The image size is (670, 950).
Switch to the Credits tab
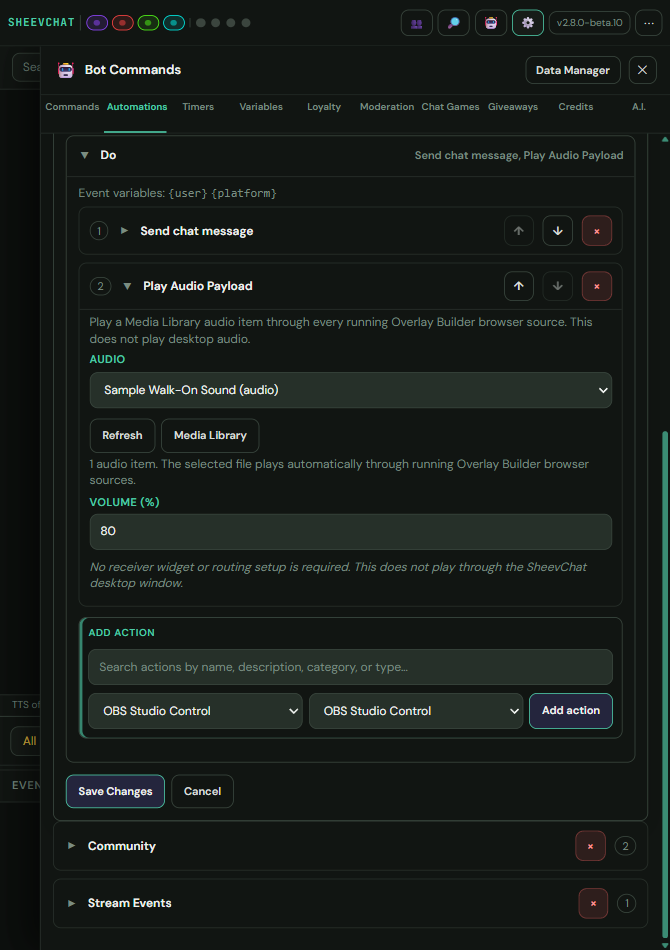point(575,107)
